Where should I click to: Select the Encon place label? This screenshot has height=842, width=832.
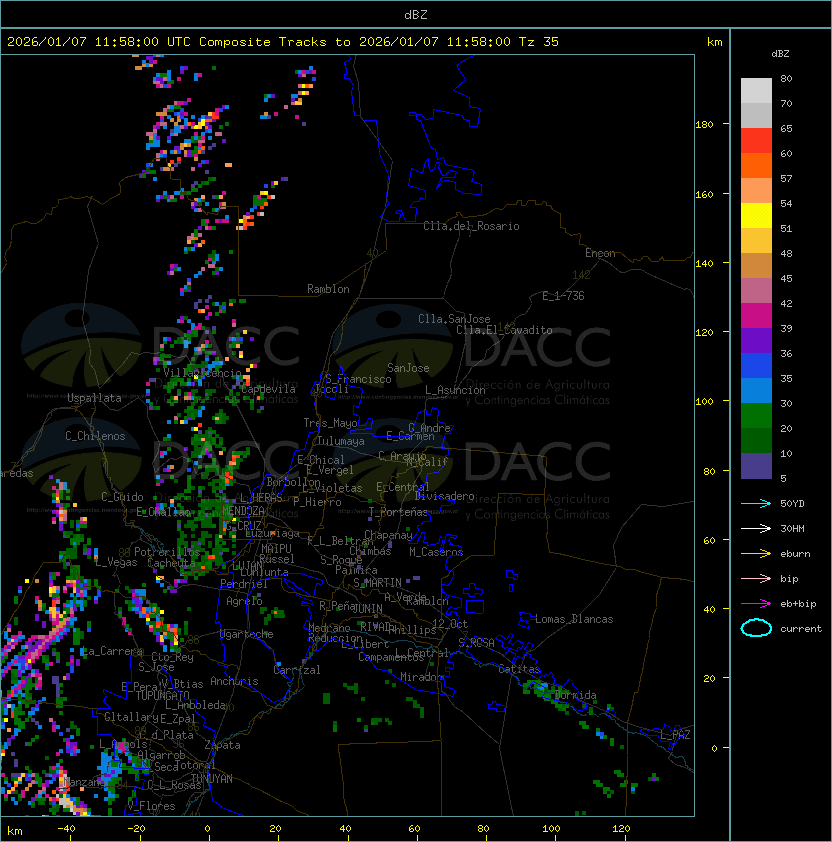(600, 253)
